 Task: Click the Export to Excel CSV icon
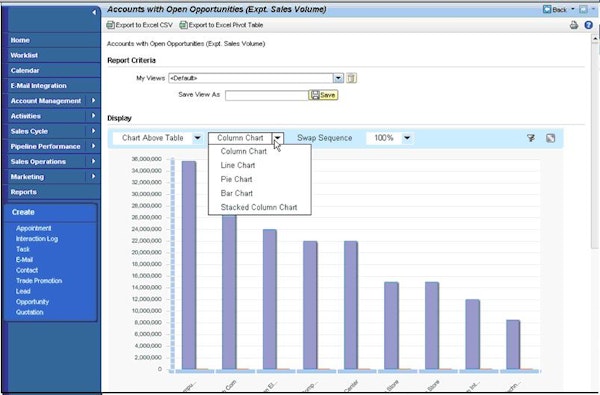[x=111, y=25]
